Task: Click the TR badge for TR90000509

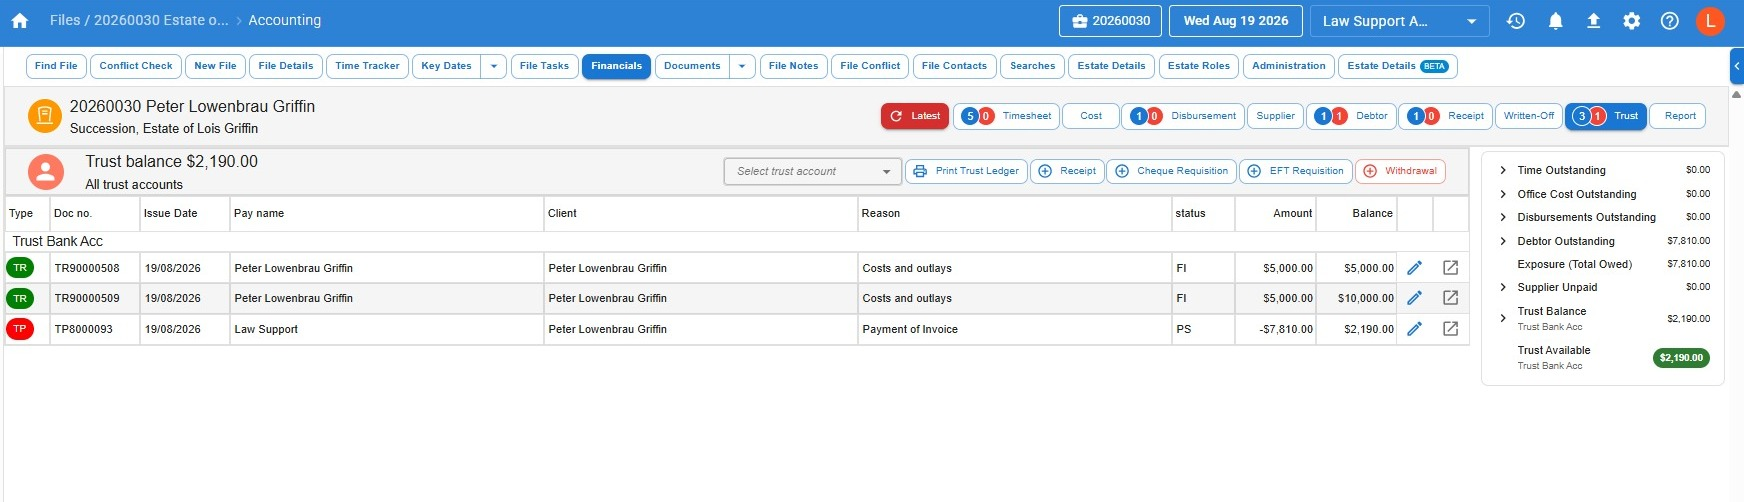Action: (20, 298)
